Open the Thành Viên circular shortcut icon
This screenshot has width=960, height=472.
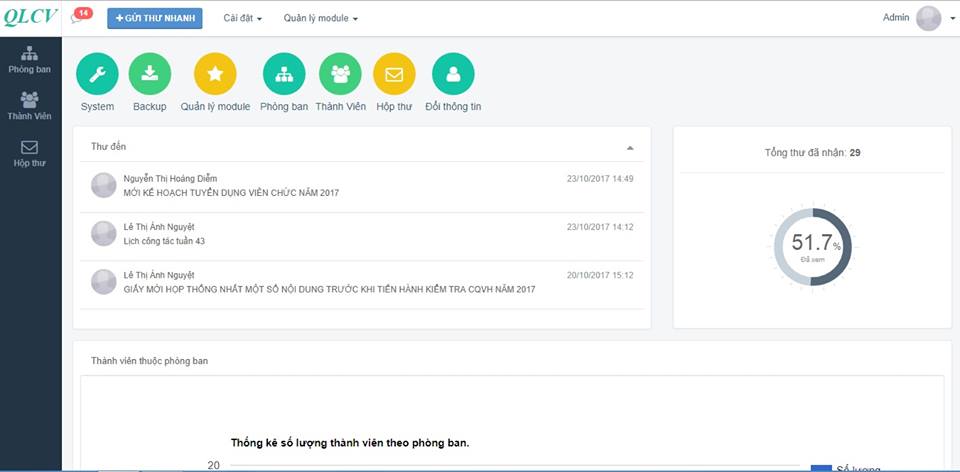pos(340,74)
